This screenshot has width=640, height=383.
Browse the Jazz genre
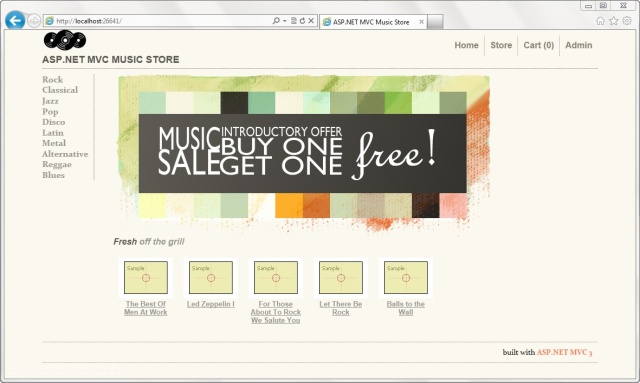[50, 101]
